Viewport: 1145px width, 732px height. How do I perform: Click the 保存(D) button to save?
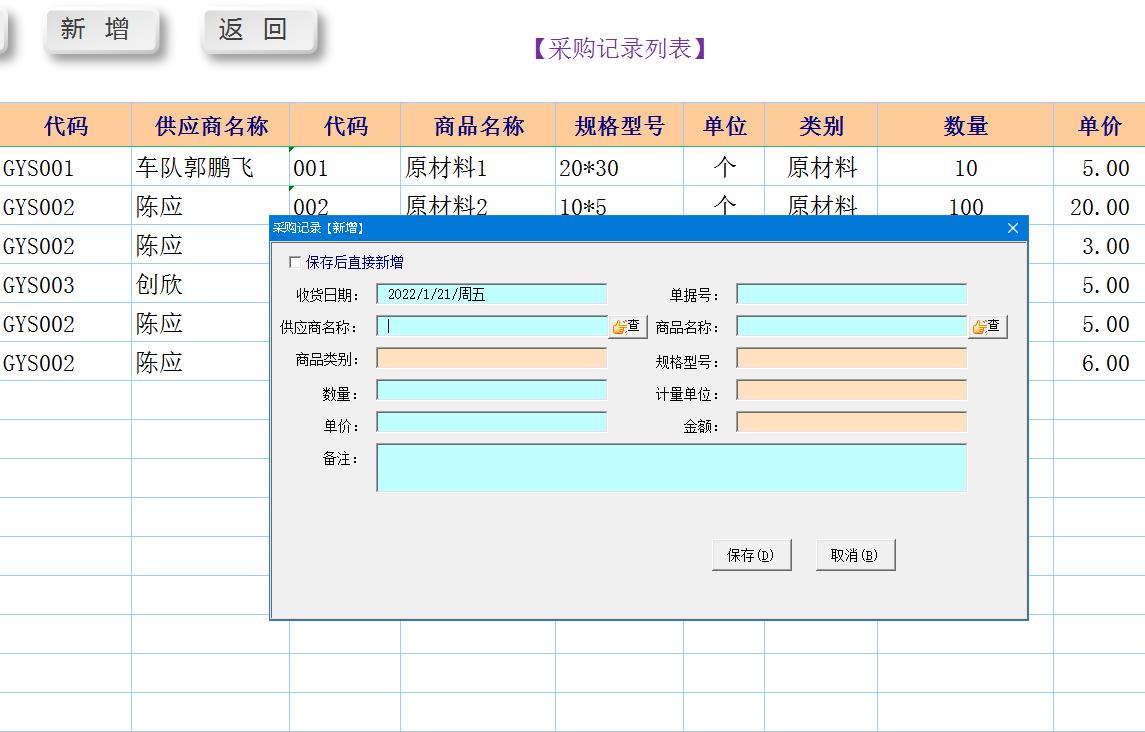click(x=751, y=554)
